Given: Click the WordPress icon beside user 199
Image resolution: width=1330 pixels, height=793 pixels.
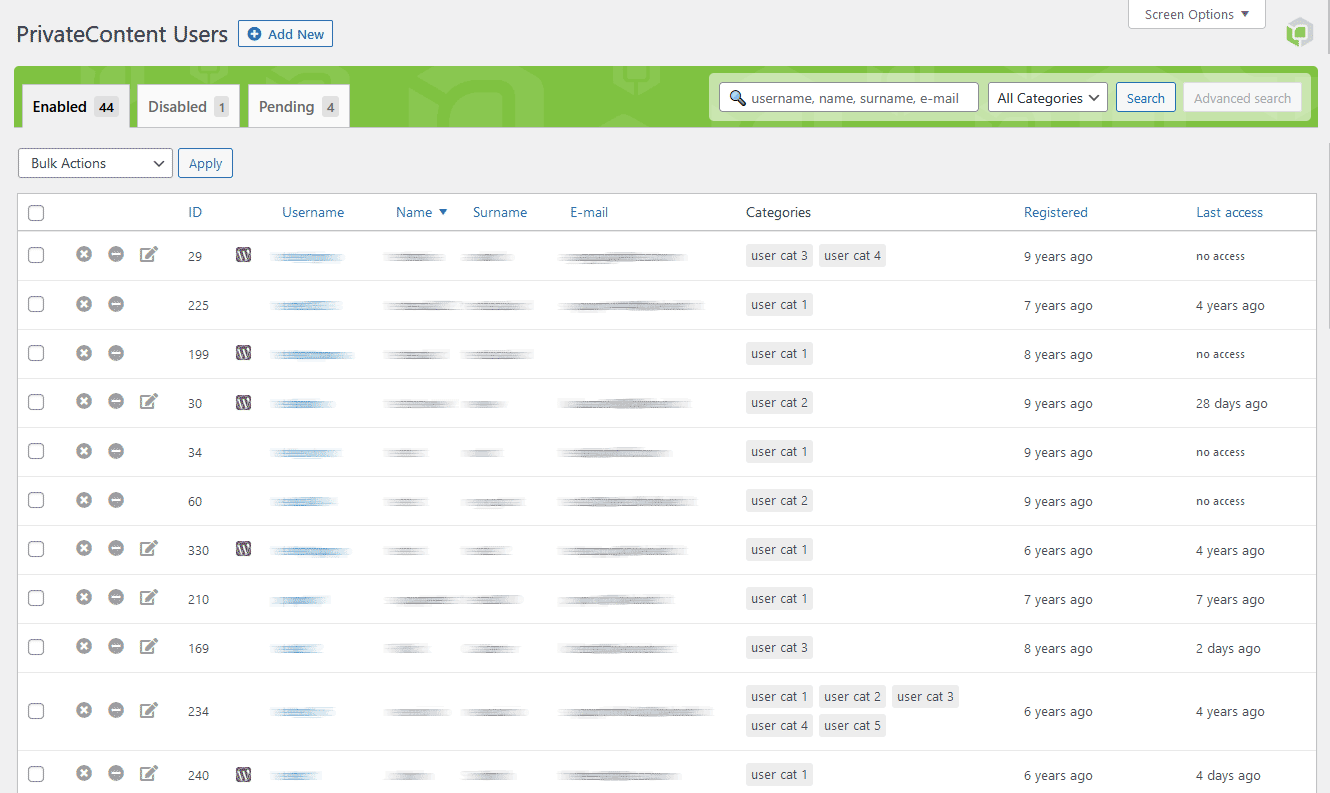Looking at the screenshot, I should 243,353.
